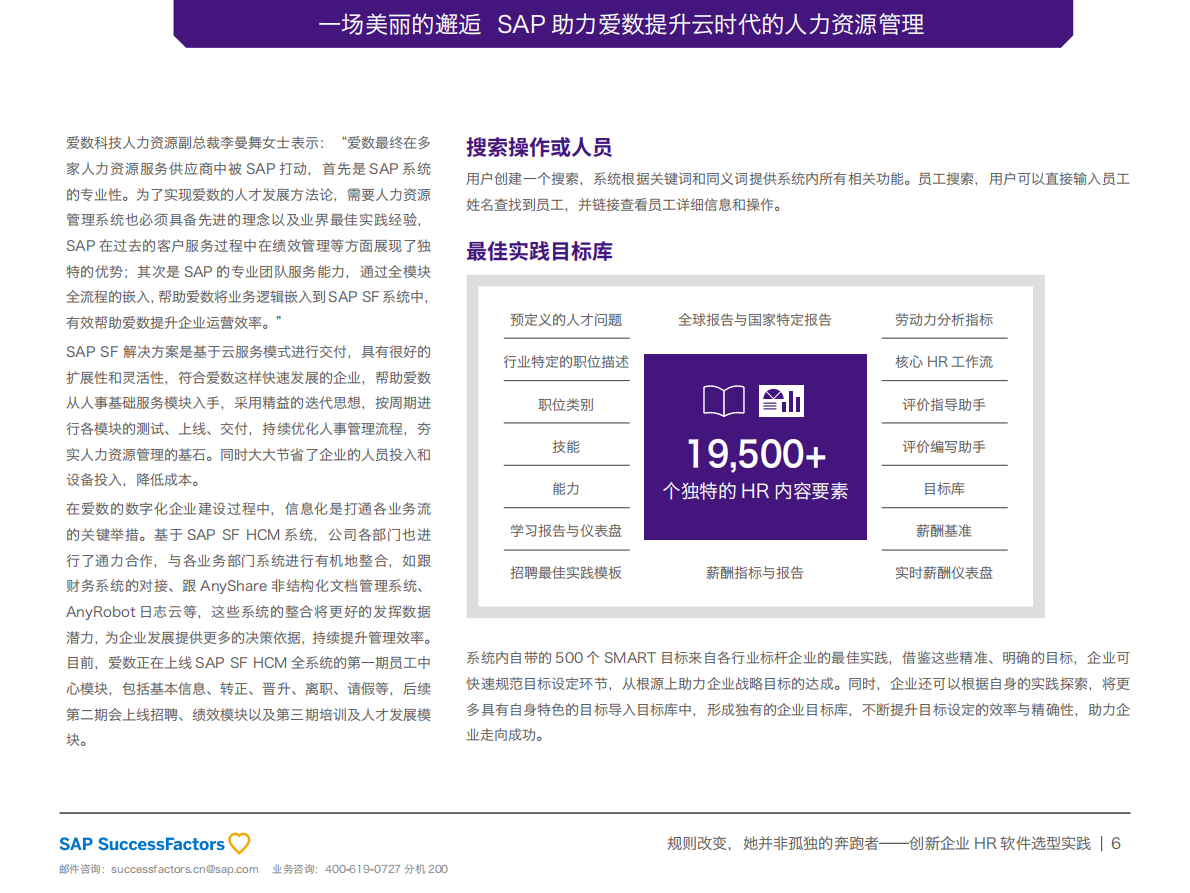
Task: Click the yellow heart icon next to SAP SuccessFactors
Action: click(238, 843)
